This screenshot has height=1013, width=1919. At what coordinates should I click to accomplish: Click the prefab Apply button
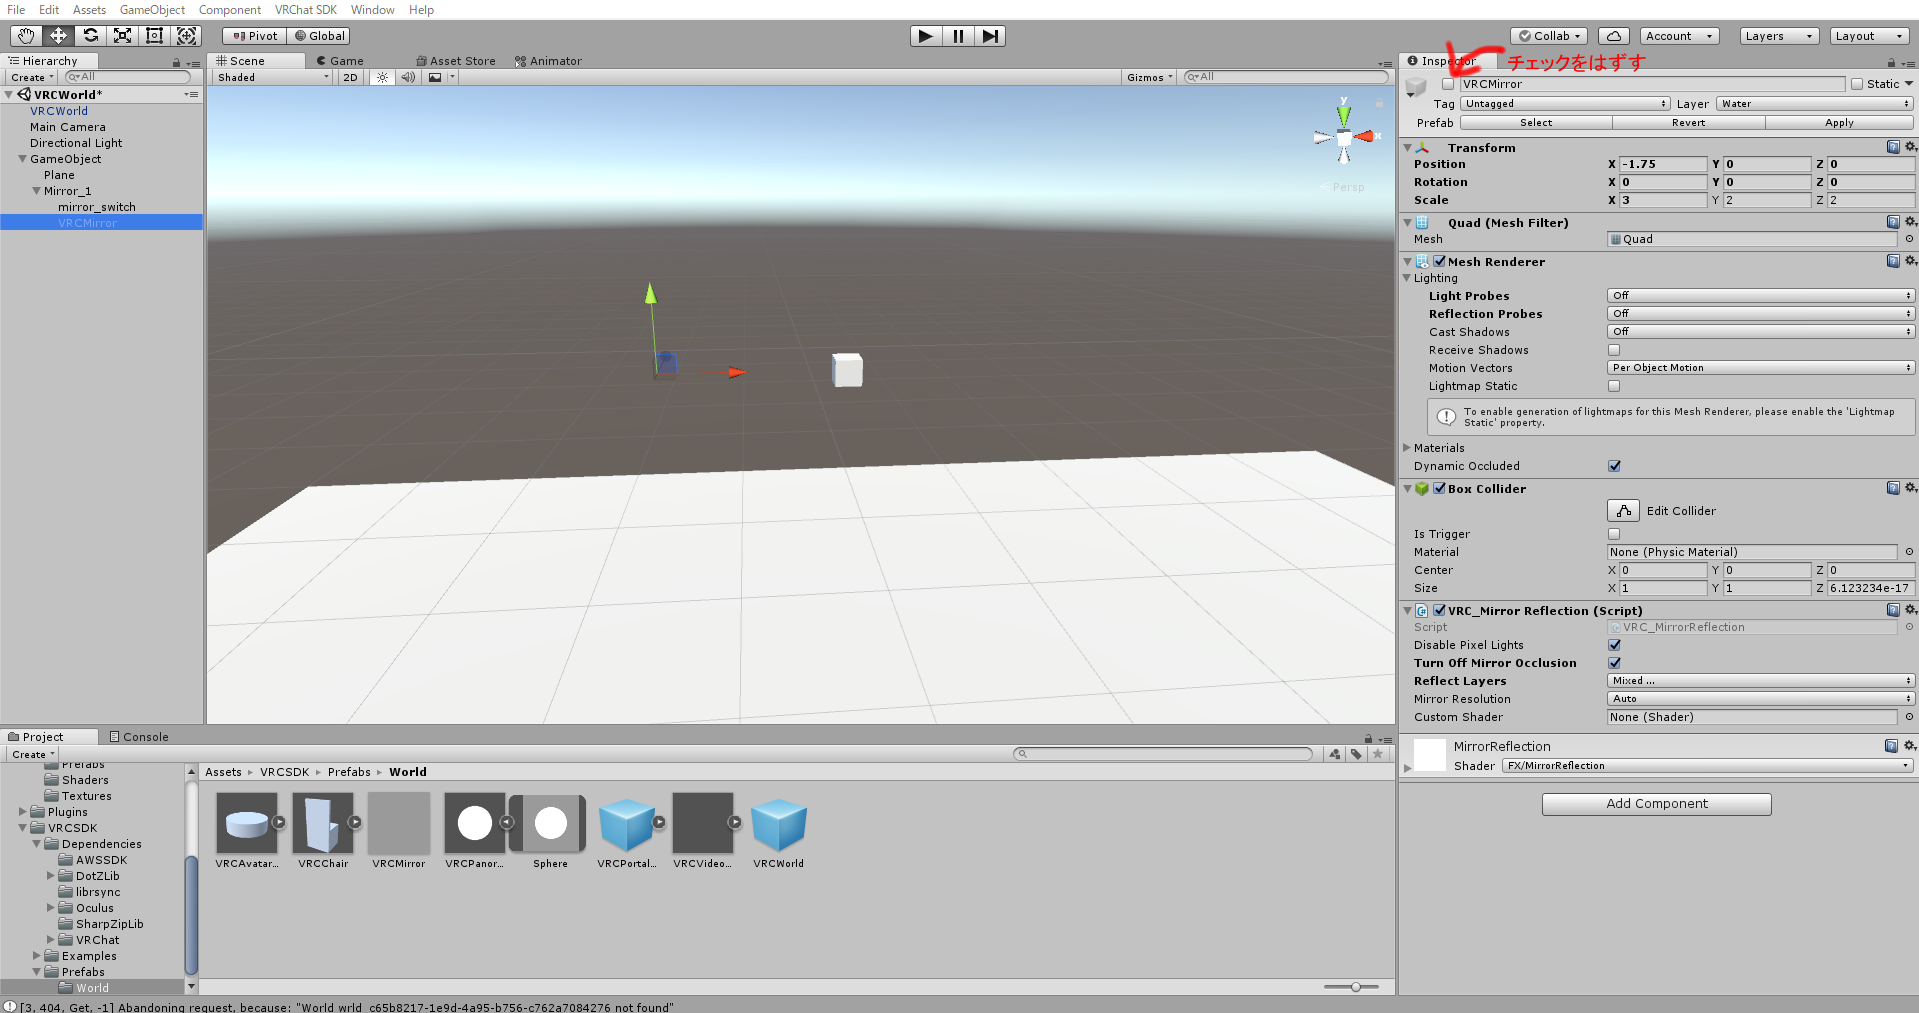click(x=1839, y=123)
